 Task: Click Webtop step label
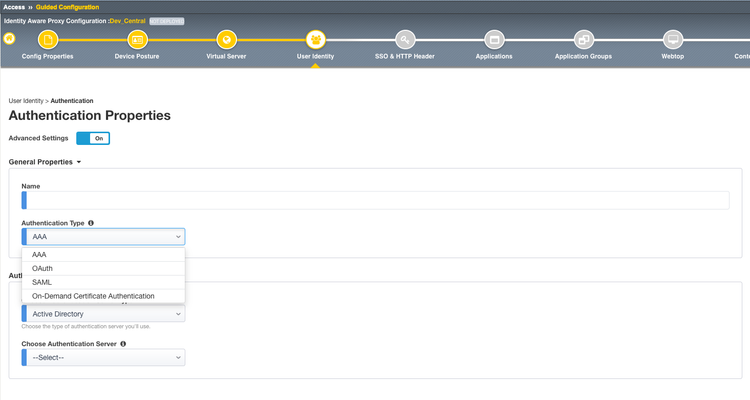point(673,56)
